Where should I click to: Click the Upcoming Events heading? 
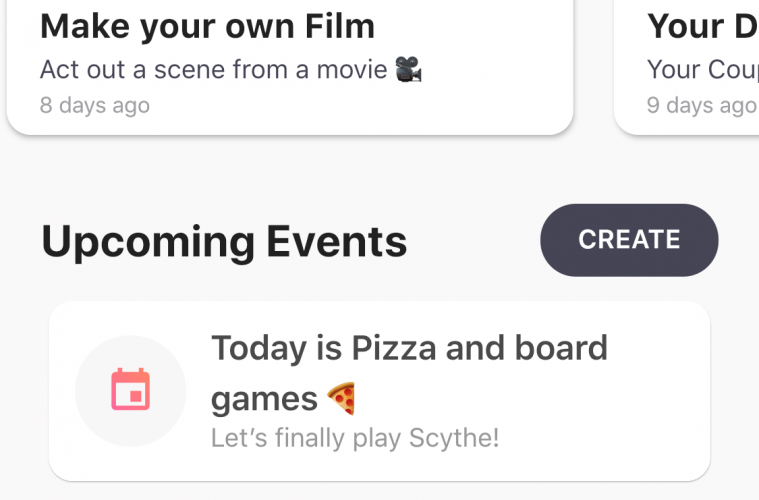coord(224,241)
